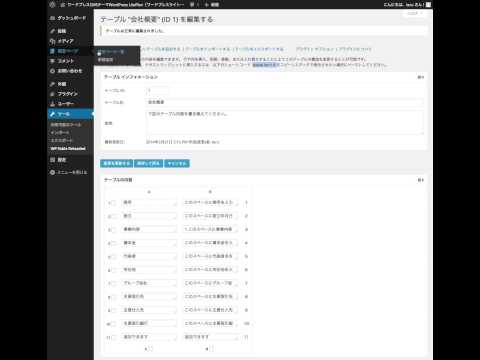480x360 pixels.
Task: Click into the description textarea
Action: pyautogui.click(x=285, y=122)
